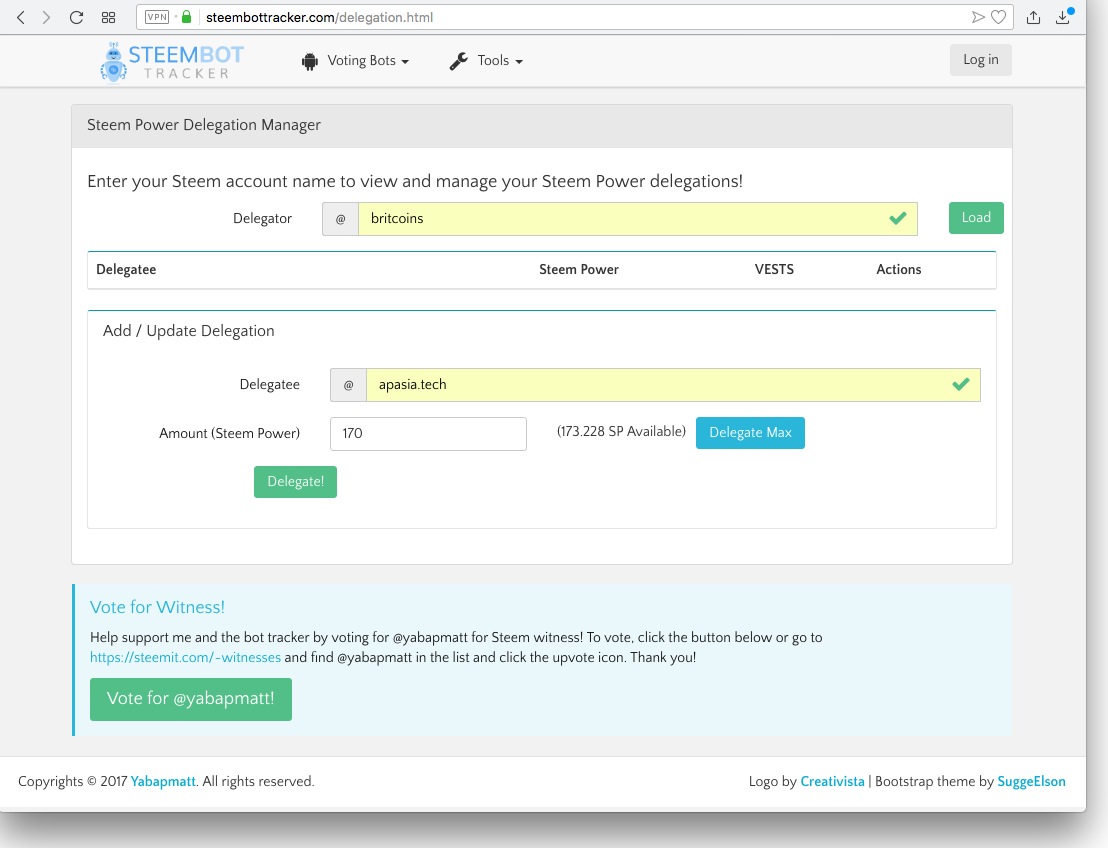Click the Delegator label

(262, 218)
